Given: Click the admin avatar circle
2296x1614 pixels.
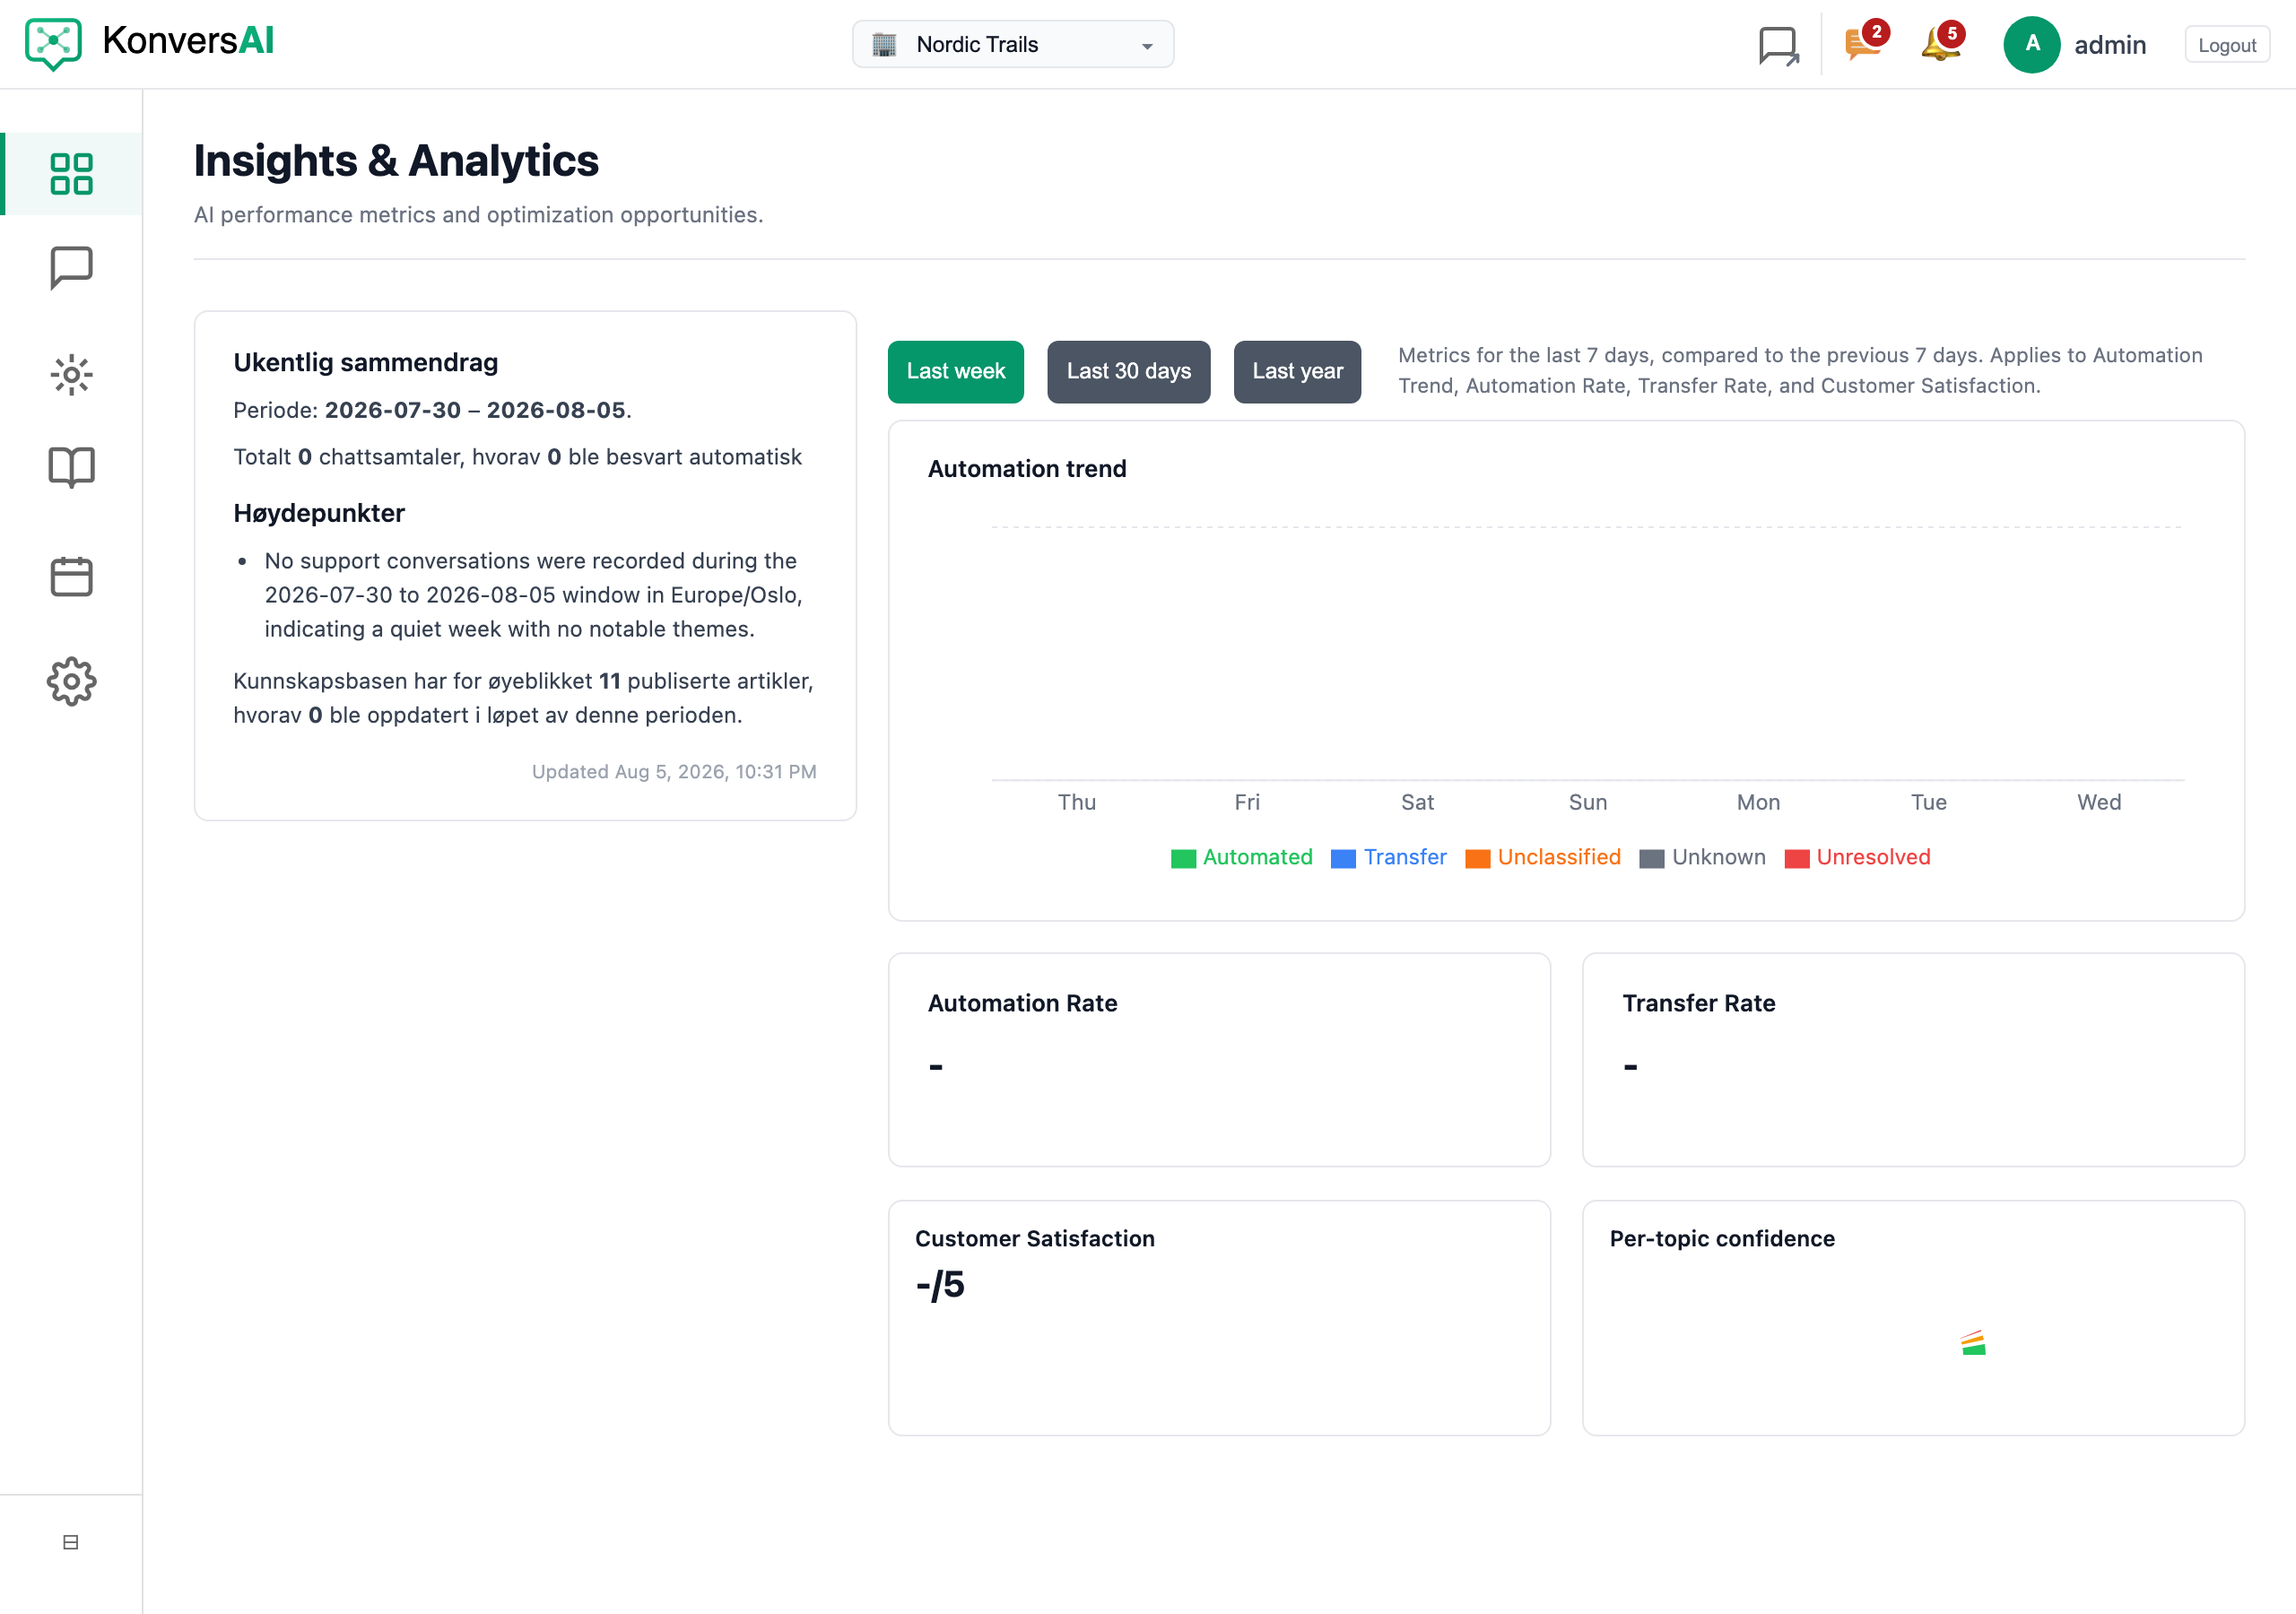Looking at the screenshot, I should (x=2032, y=44).
